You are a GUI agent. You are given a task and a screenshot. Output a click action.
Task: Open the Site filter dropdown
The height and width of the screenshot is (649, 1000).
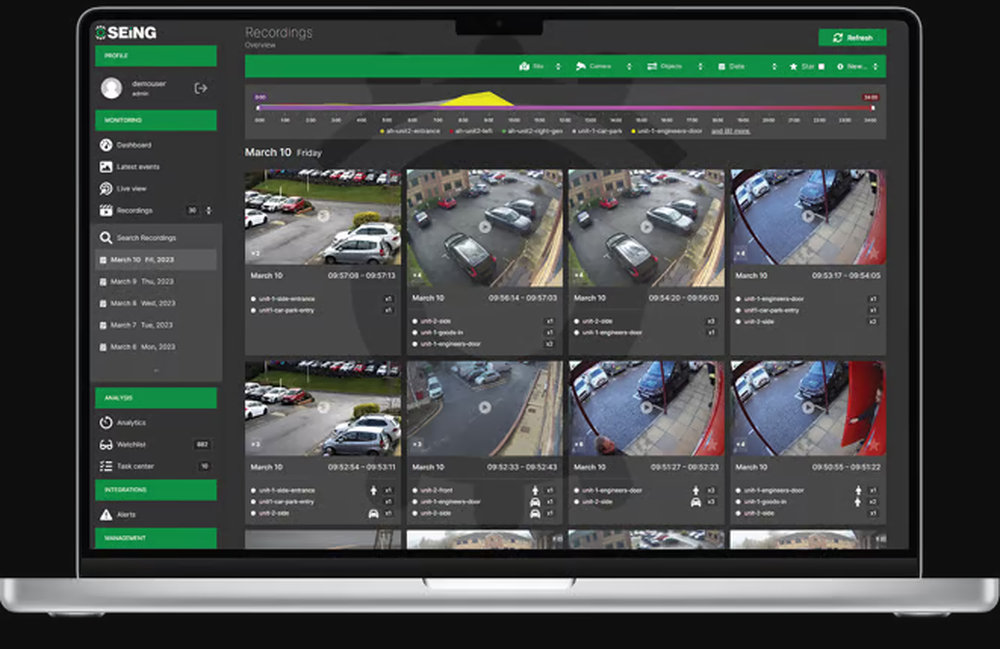(540, 66)
